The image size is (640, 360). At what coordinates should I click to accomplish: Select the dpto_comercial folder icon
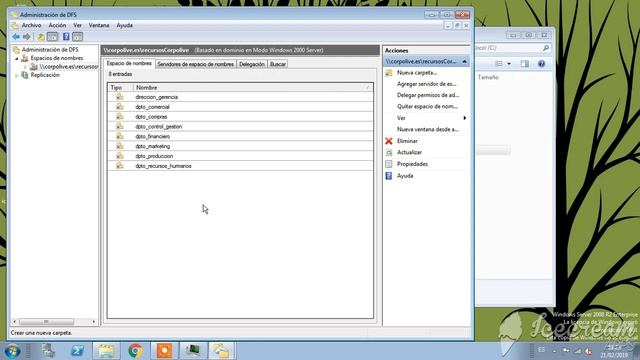[119, 107]
